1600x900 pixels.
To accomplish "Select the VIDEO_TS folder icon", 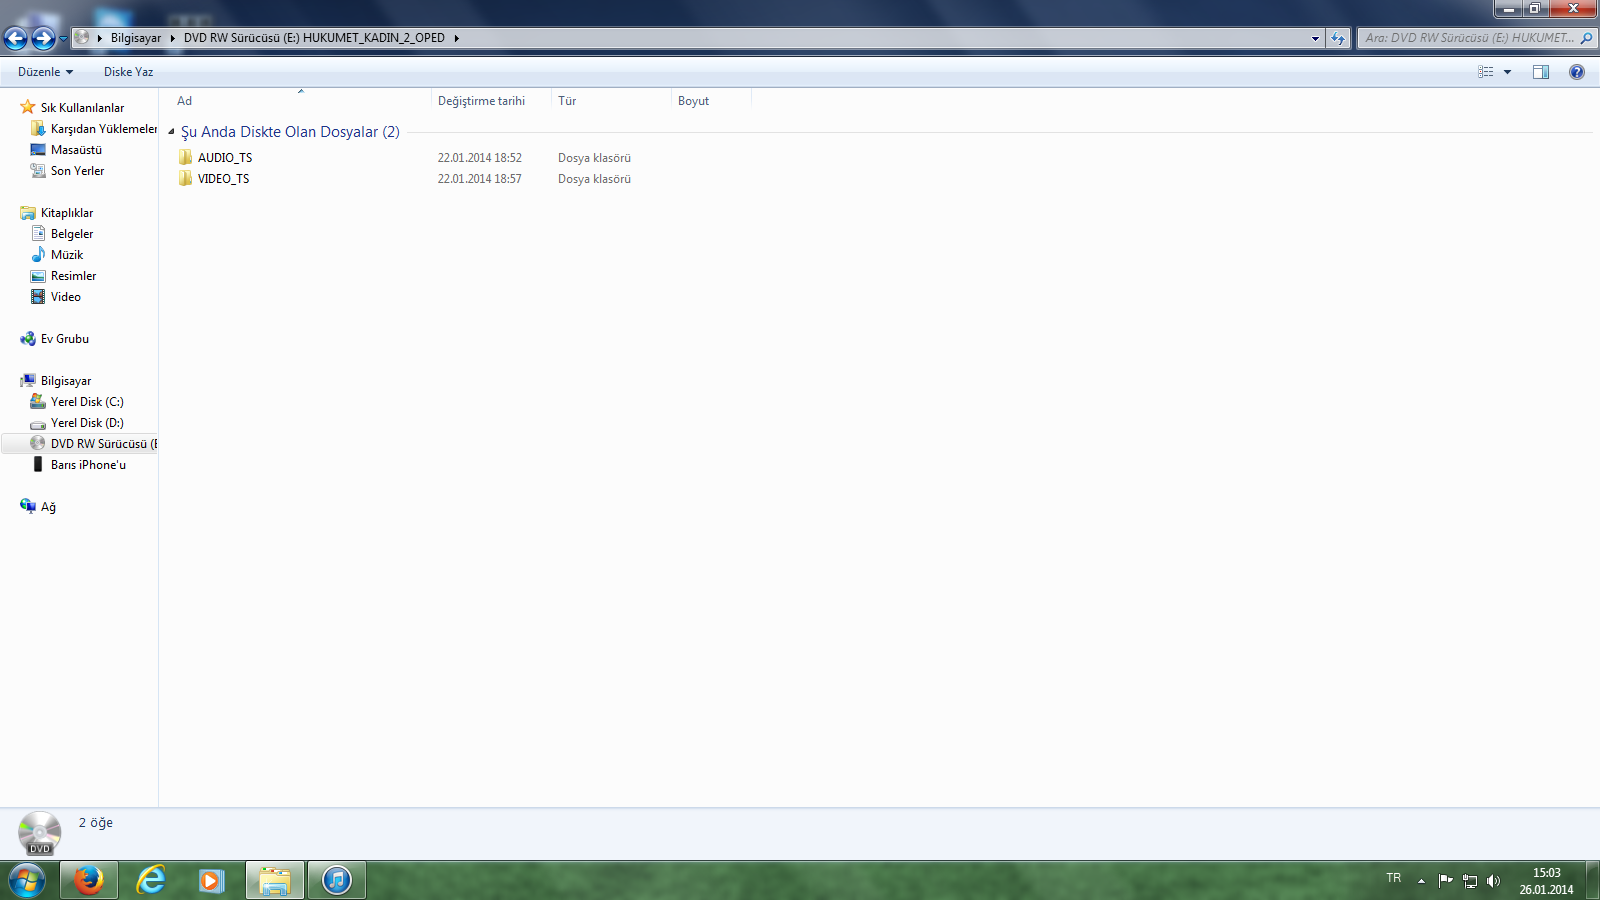I will 185,179.
